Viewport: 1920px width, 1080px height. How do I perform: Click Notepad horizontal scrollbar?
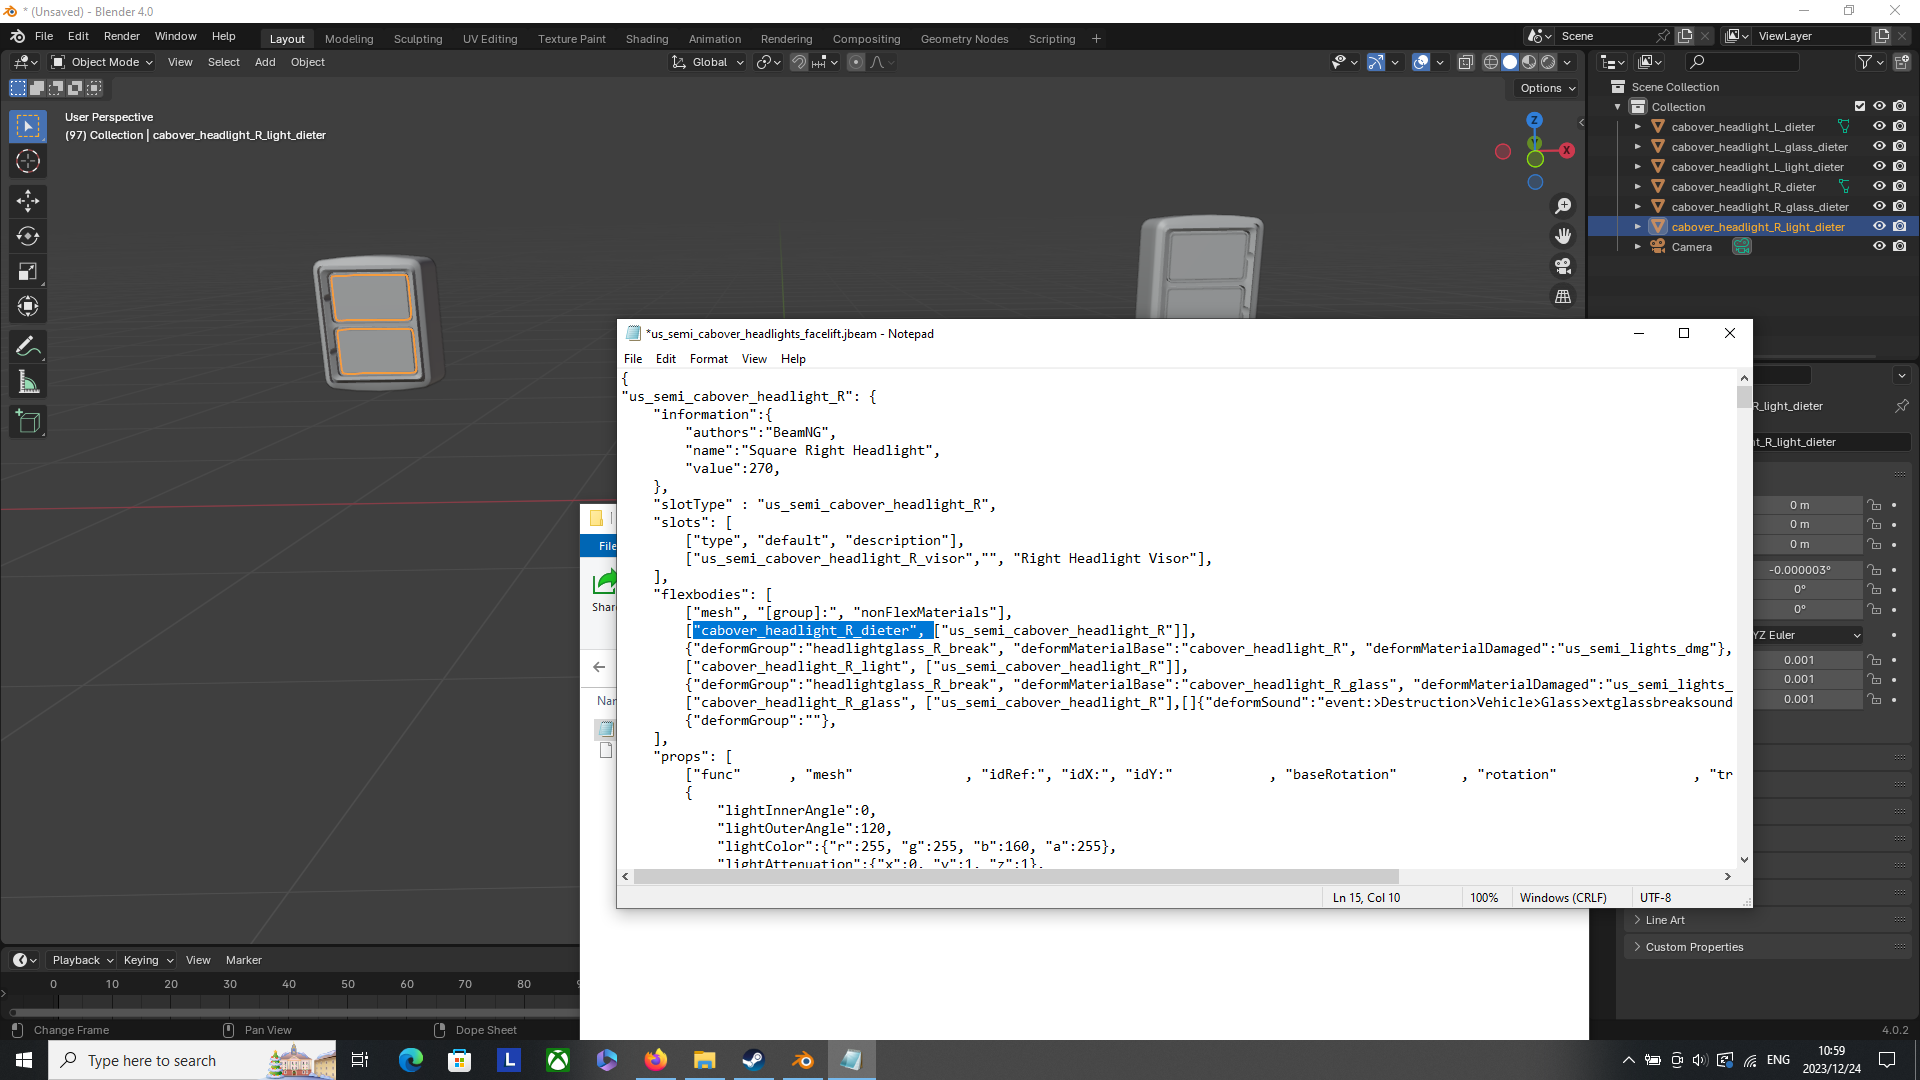point(1015,877)
